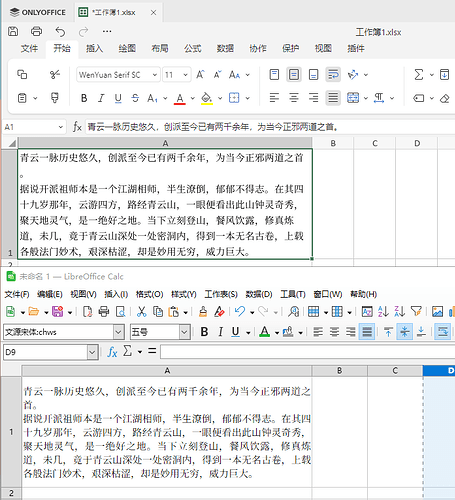Click the LibreOffice formula input line

[x=307, y=352]
